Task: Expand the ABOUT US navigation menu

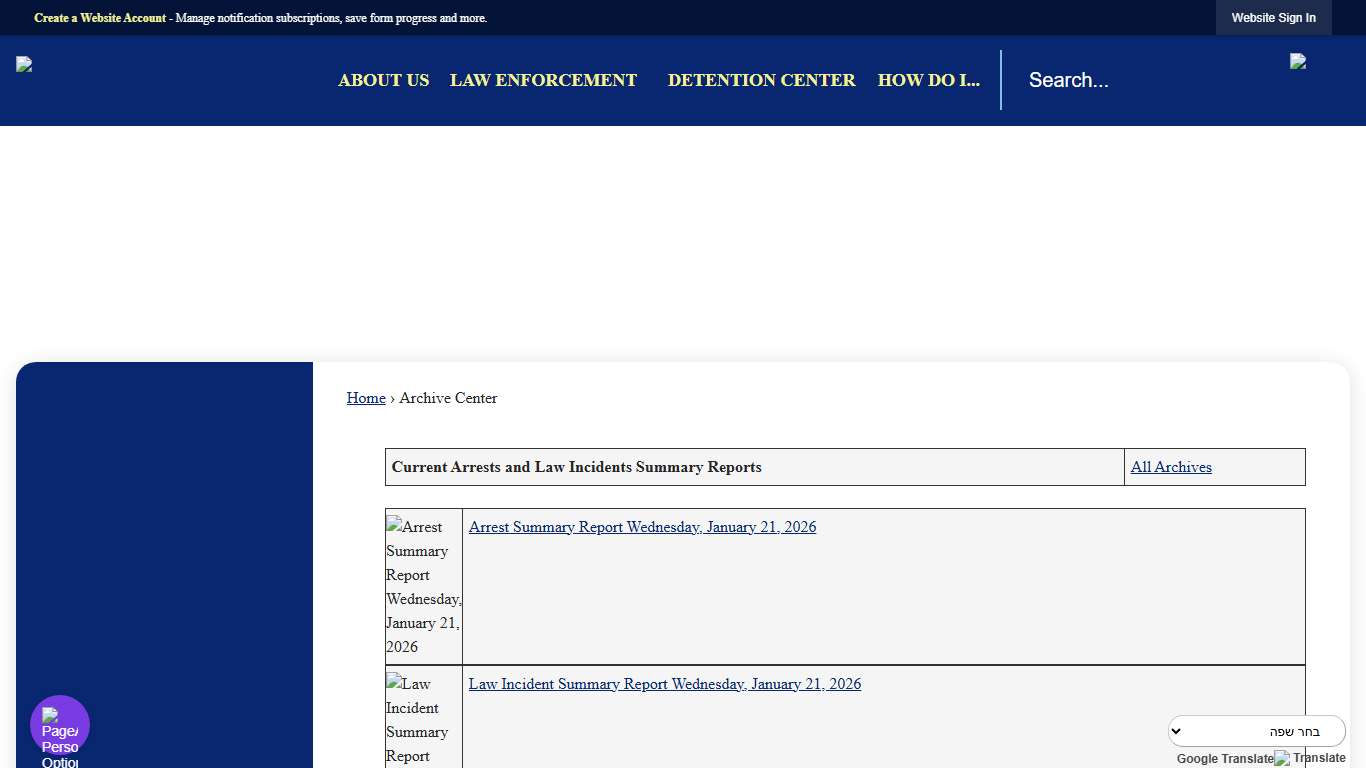Action: click(x=383, y=80)
